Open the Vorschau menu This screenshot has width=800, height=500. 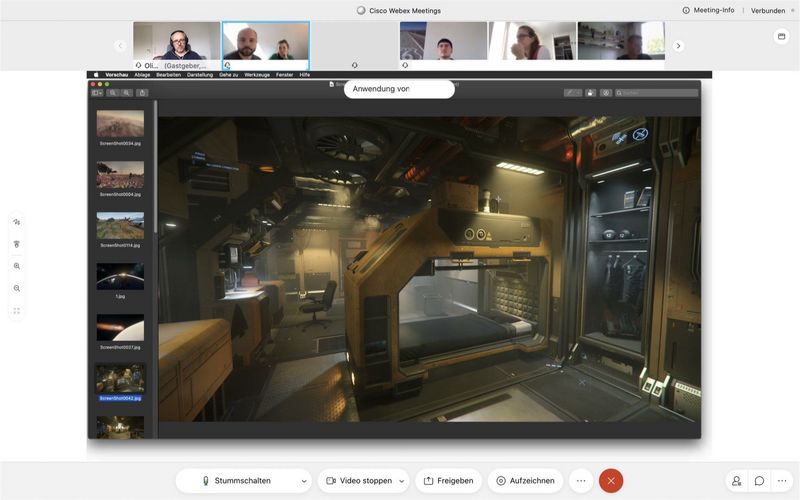click(x=116, y=74)
